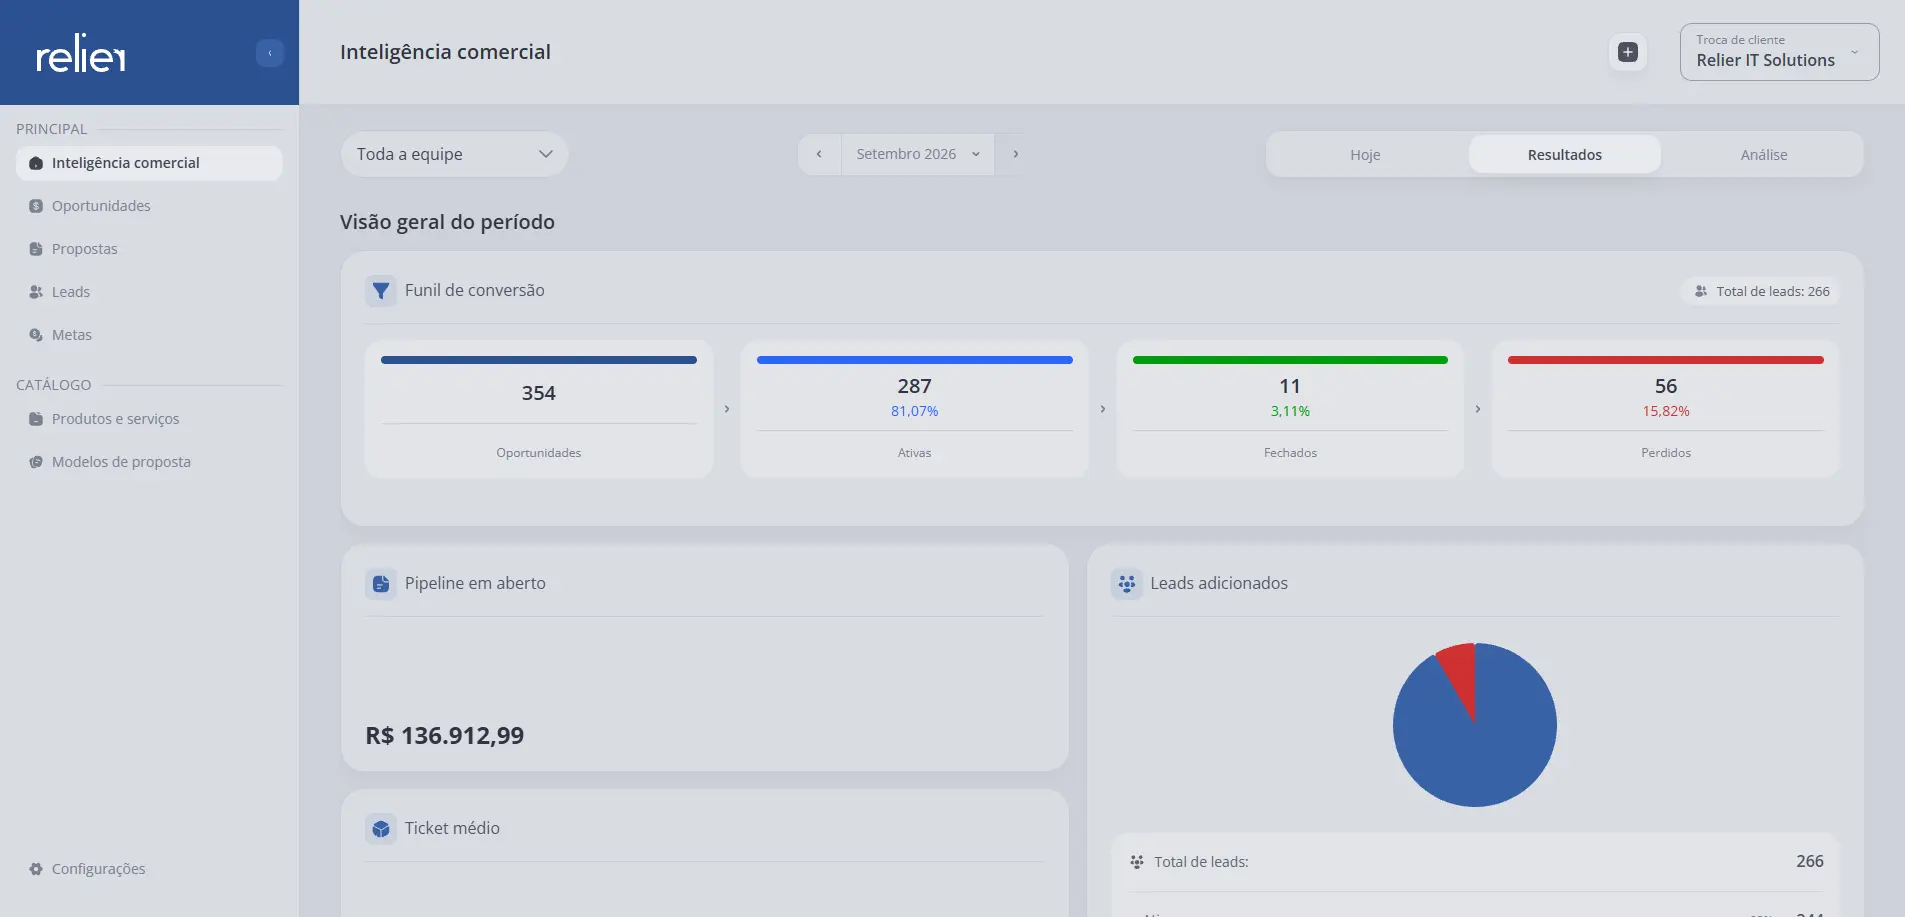Collapse the sidebar with the arrow button

tap(270, 53)
